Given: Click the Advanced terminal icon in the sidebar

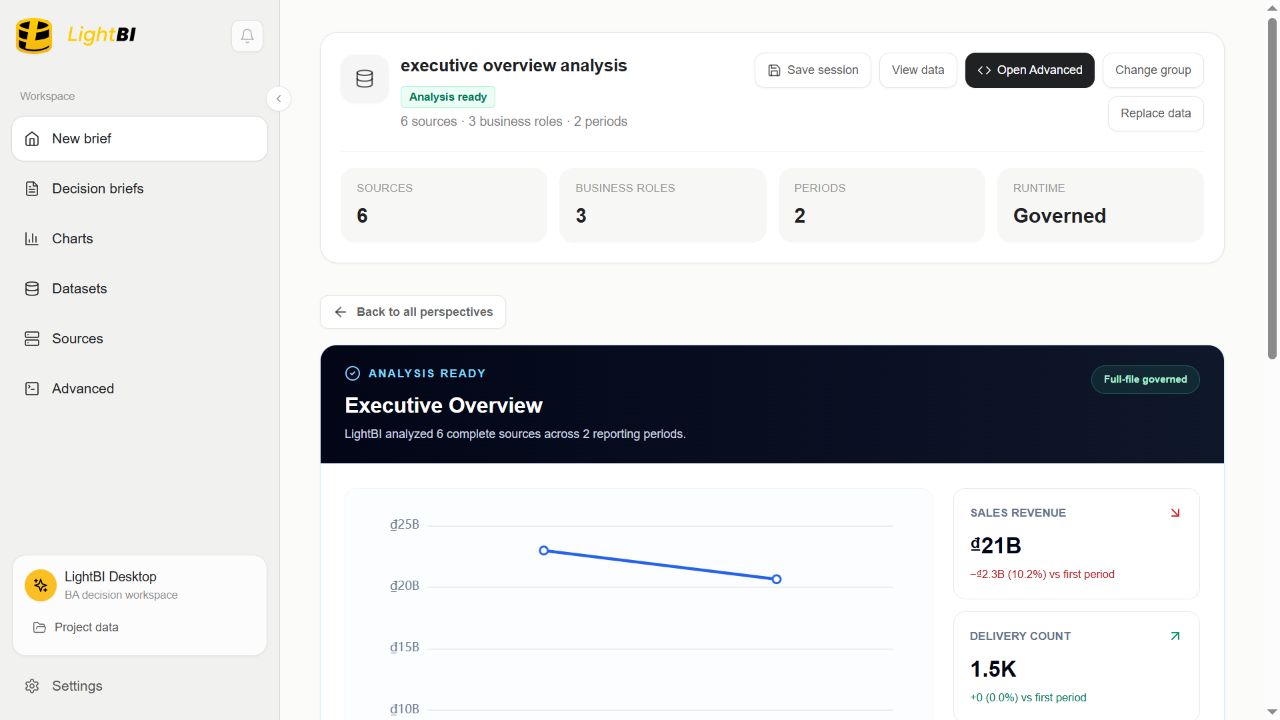Looking at the screenshot, I should (x=32, y=389).
